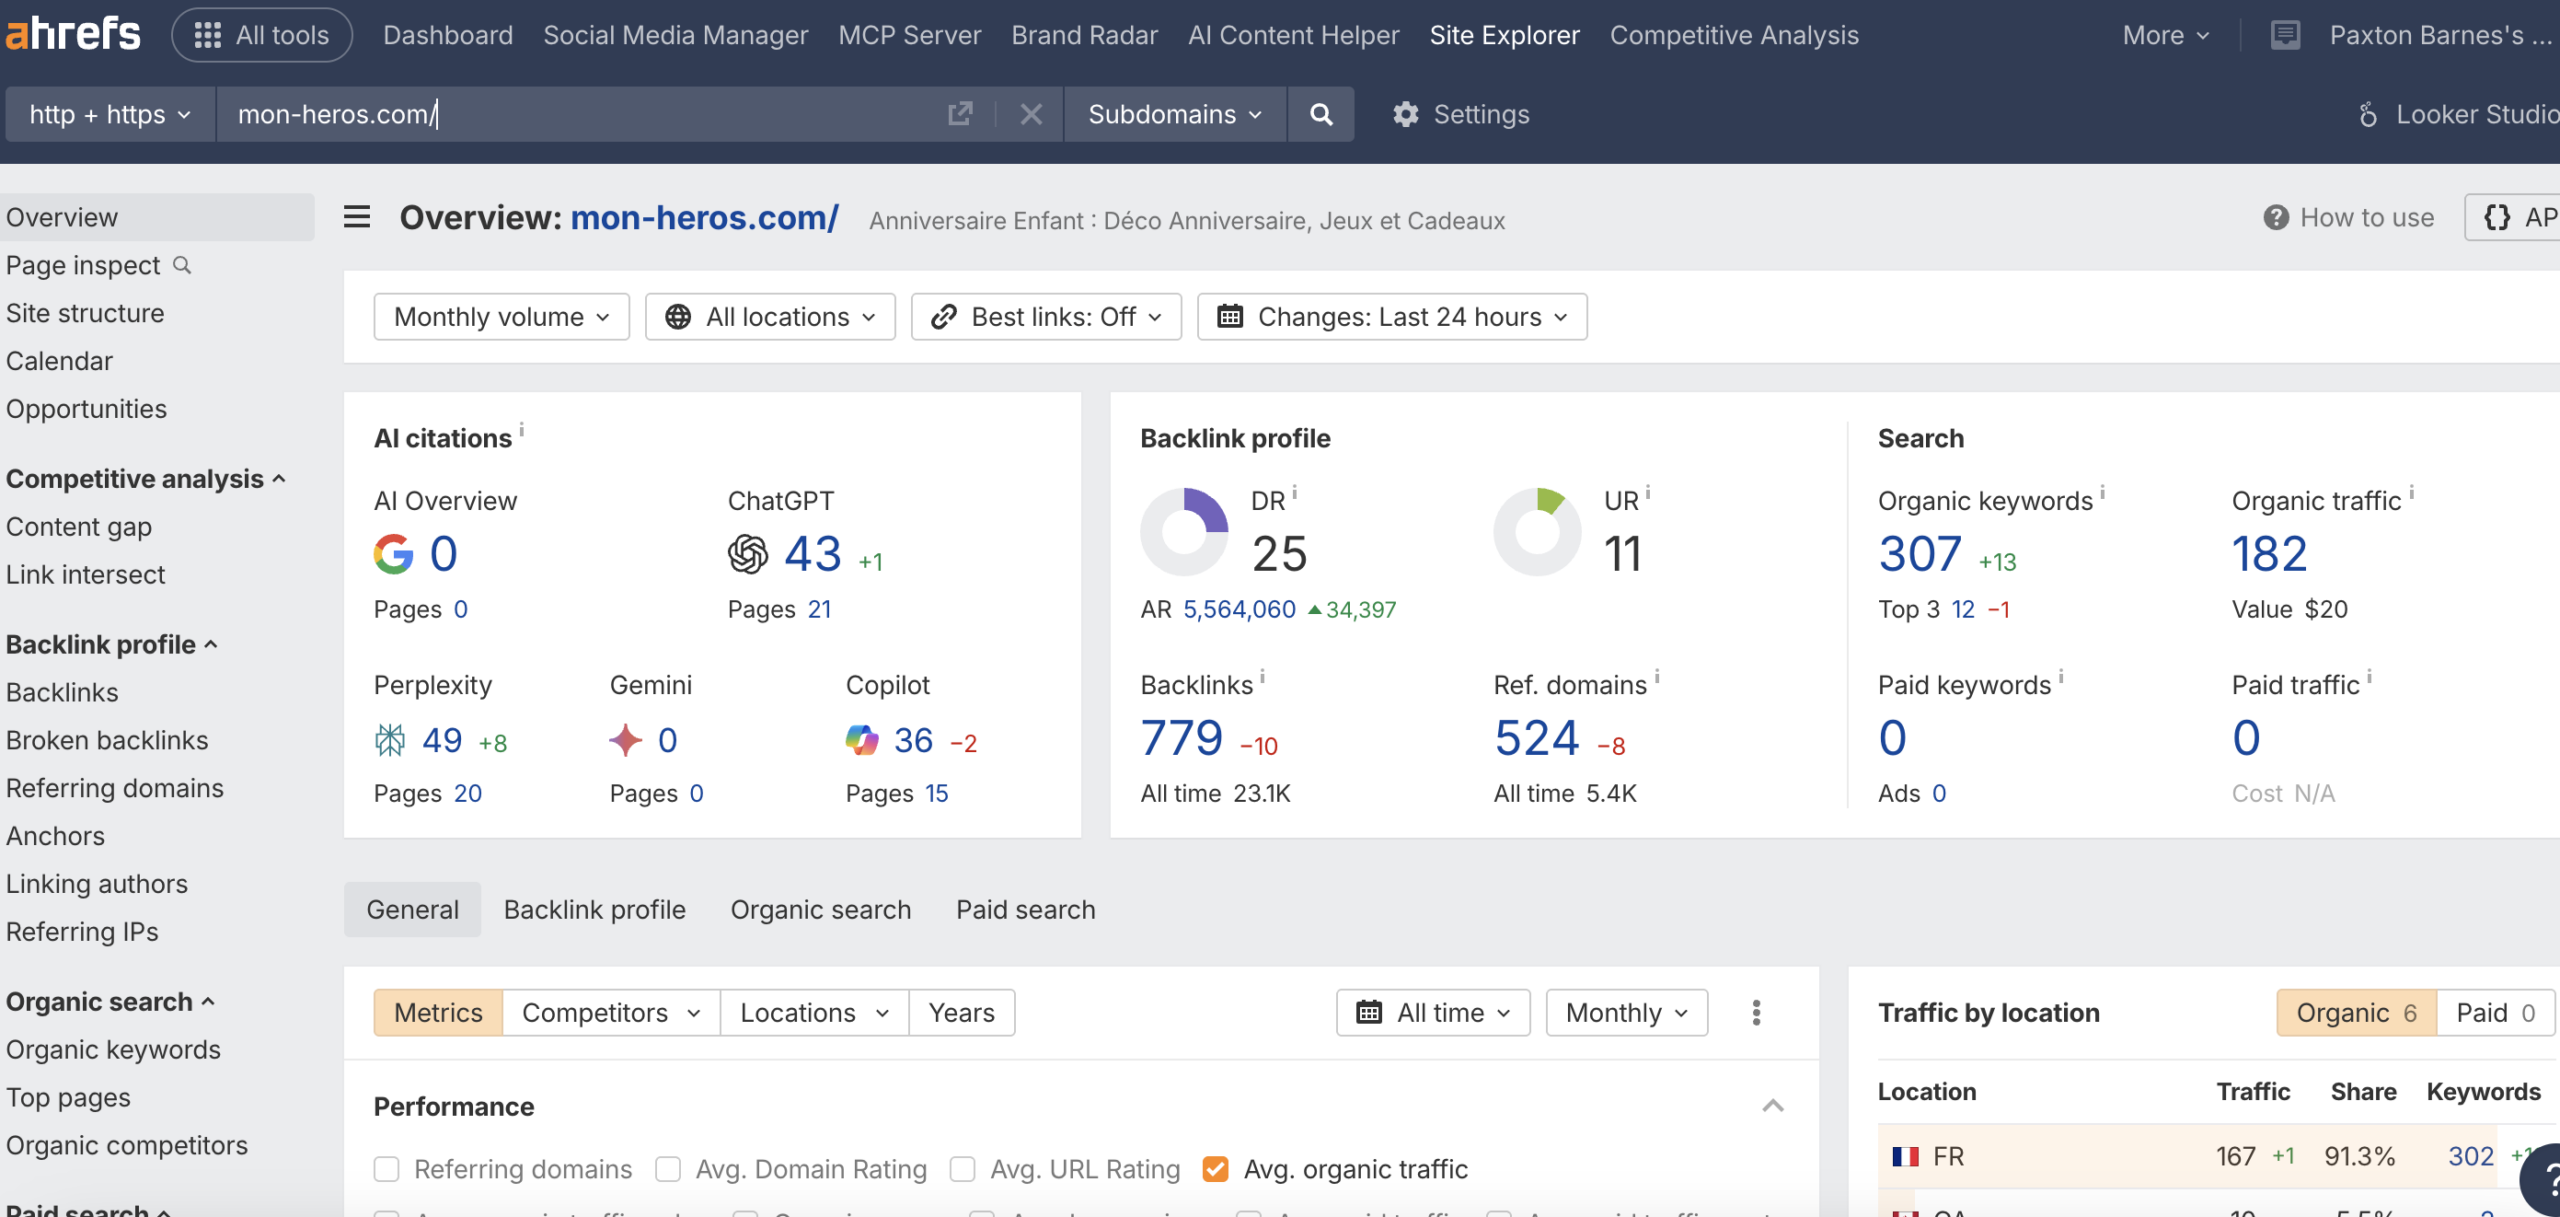Click inside the target URL input field
This screenshot has width=2560, height=1217.
[x=600, y=114]
